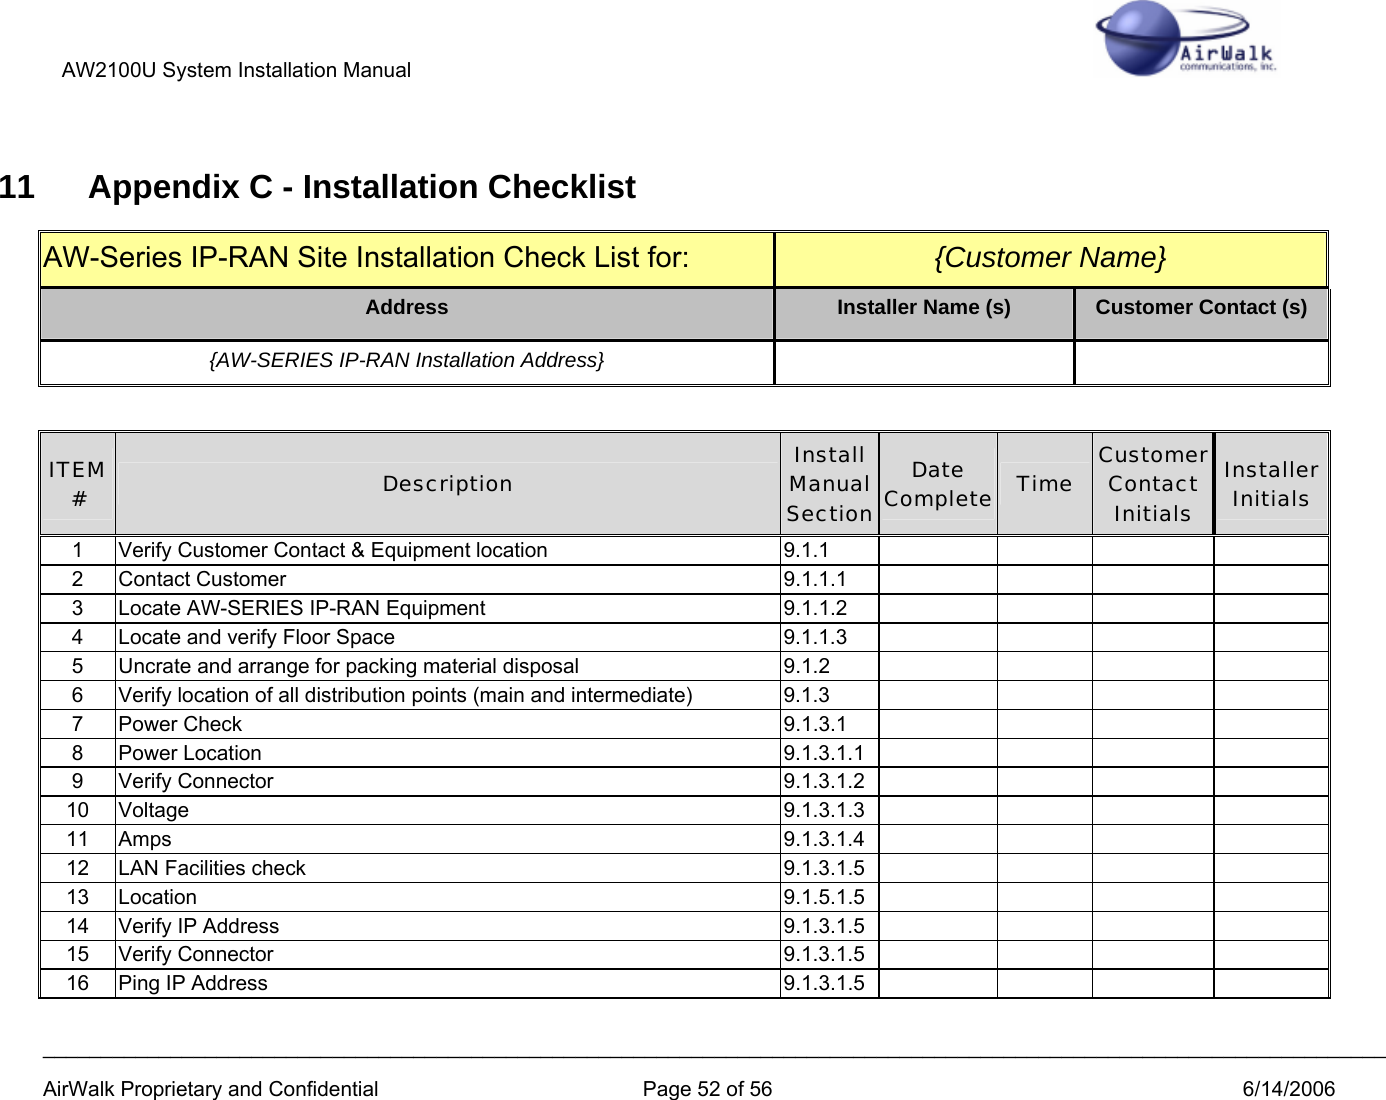Click section number '9.1.3.1.4'
The width and height of the screenshot is (1386, 1100).
pyautogui.click(x=824, y=840)
